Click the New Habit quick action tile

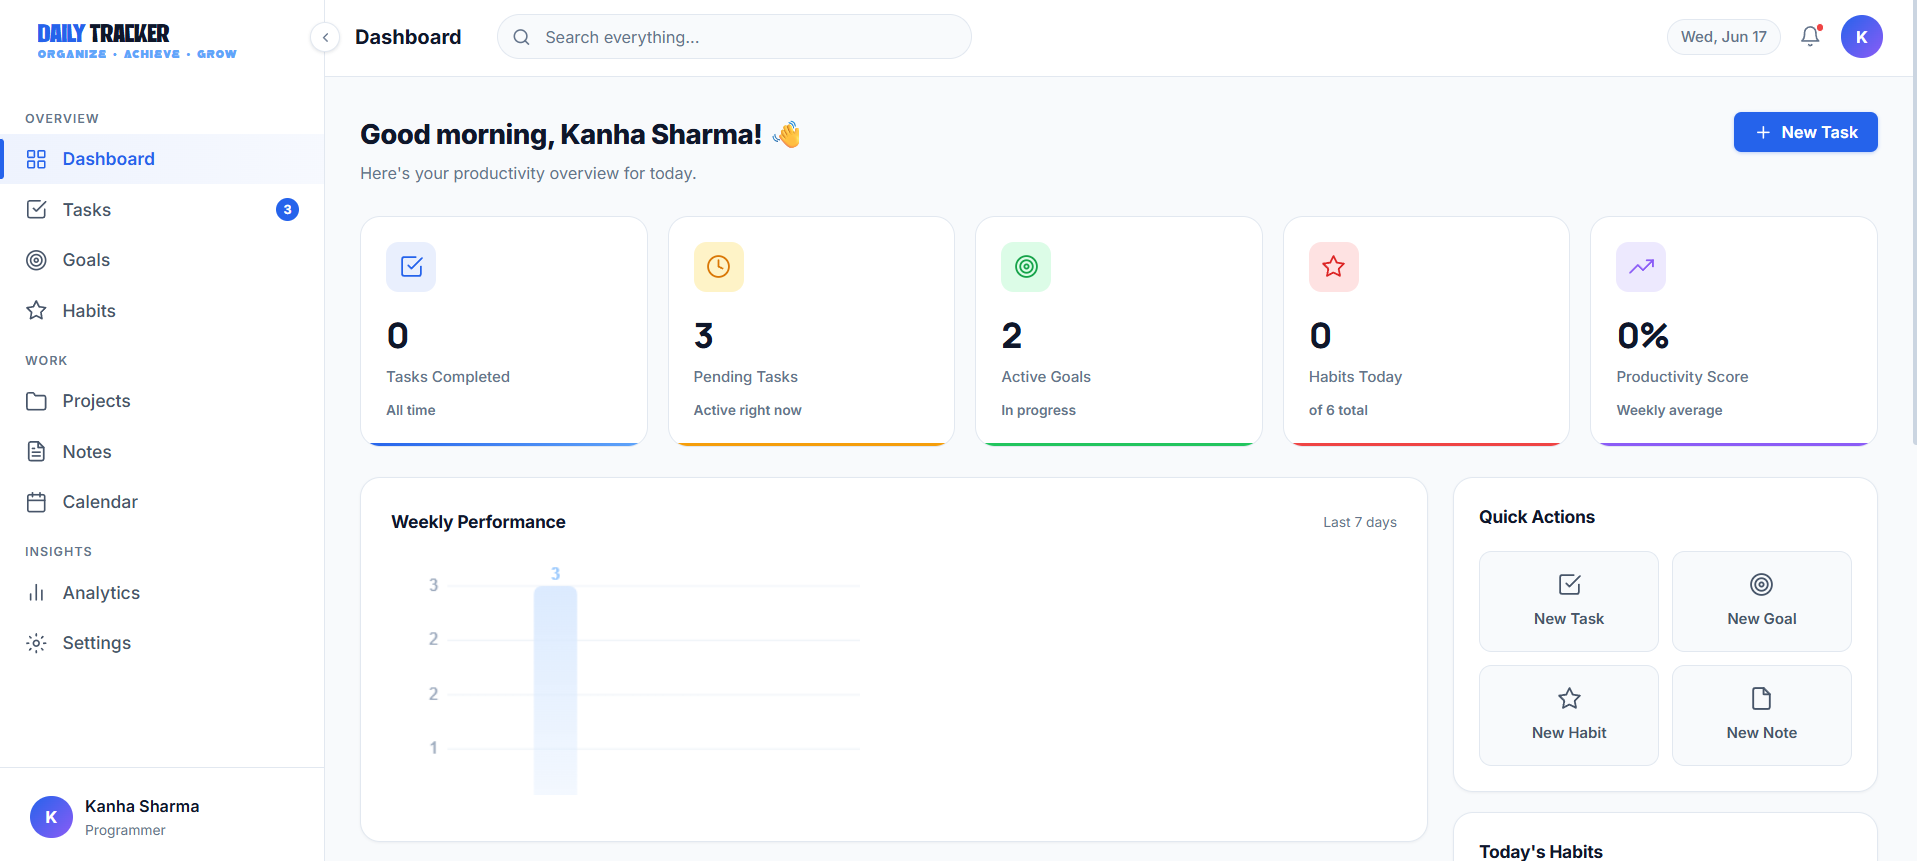[x=1569, y=716]
